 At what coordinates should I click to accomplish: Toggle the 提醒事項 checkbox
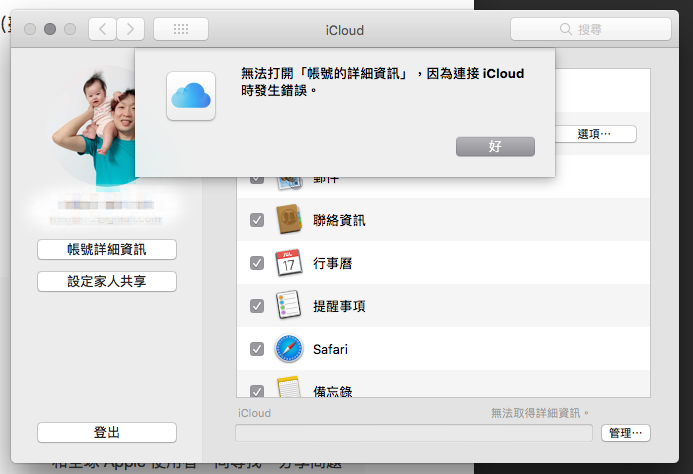click(x=257, y=306)
